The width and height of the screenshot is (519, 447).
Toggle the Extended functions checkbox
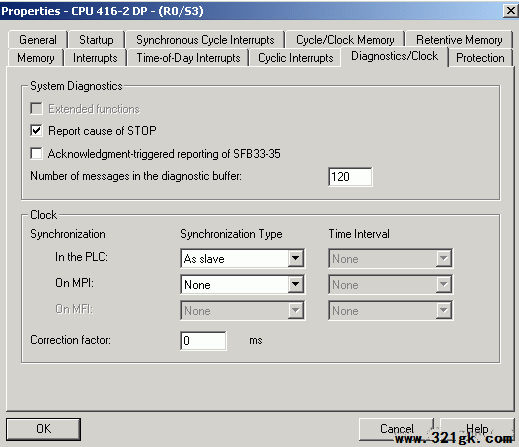click(36, 109)
